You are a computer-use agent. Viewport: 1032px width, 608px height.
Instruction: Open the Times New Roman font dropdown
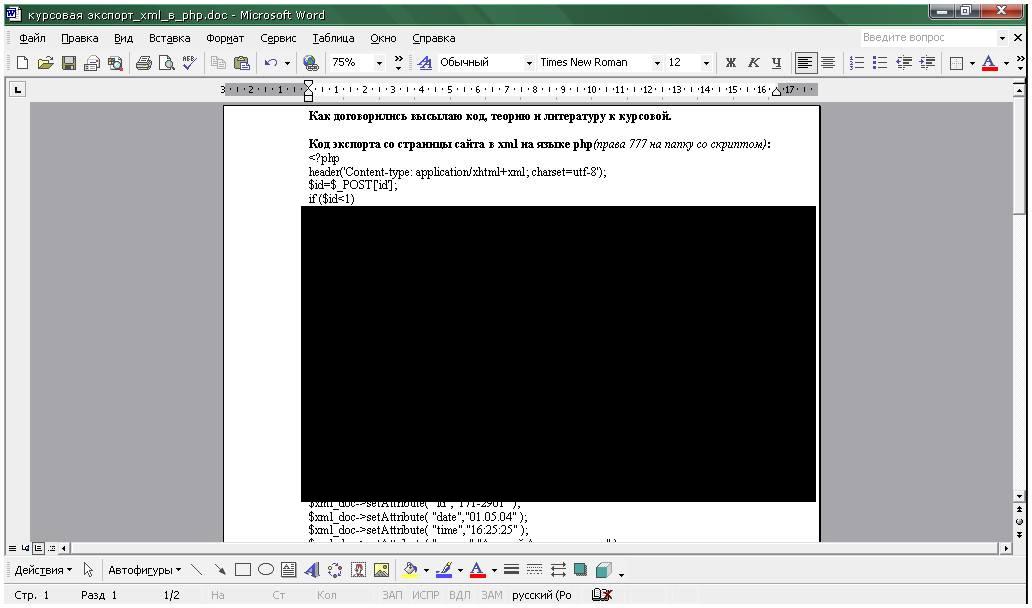[657, 63]
